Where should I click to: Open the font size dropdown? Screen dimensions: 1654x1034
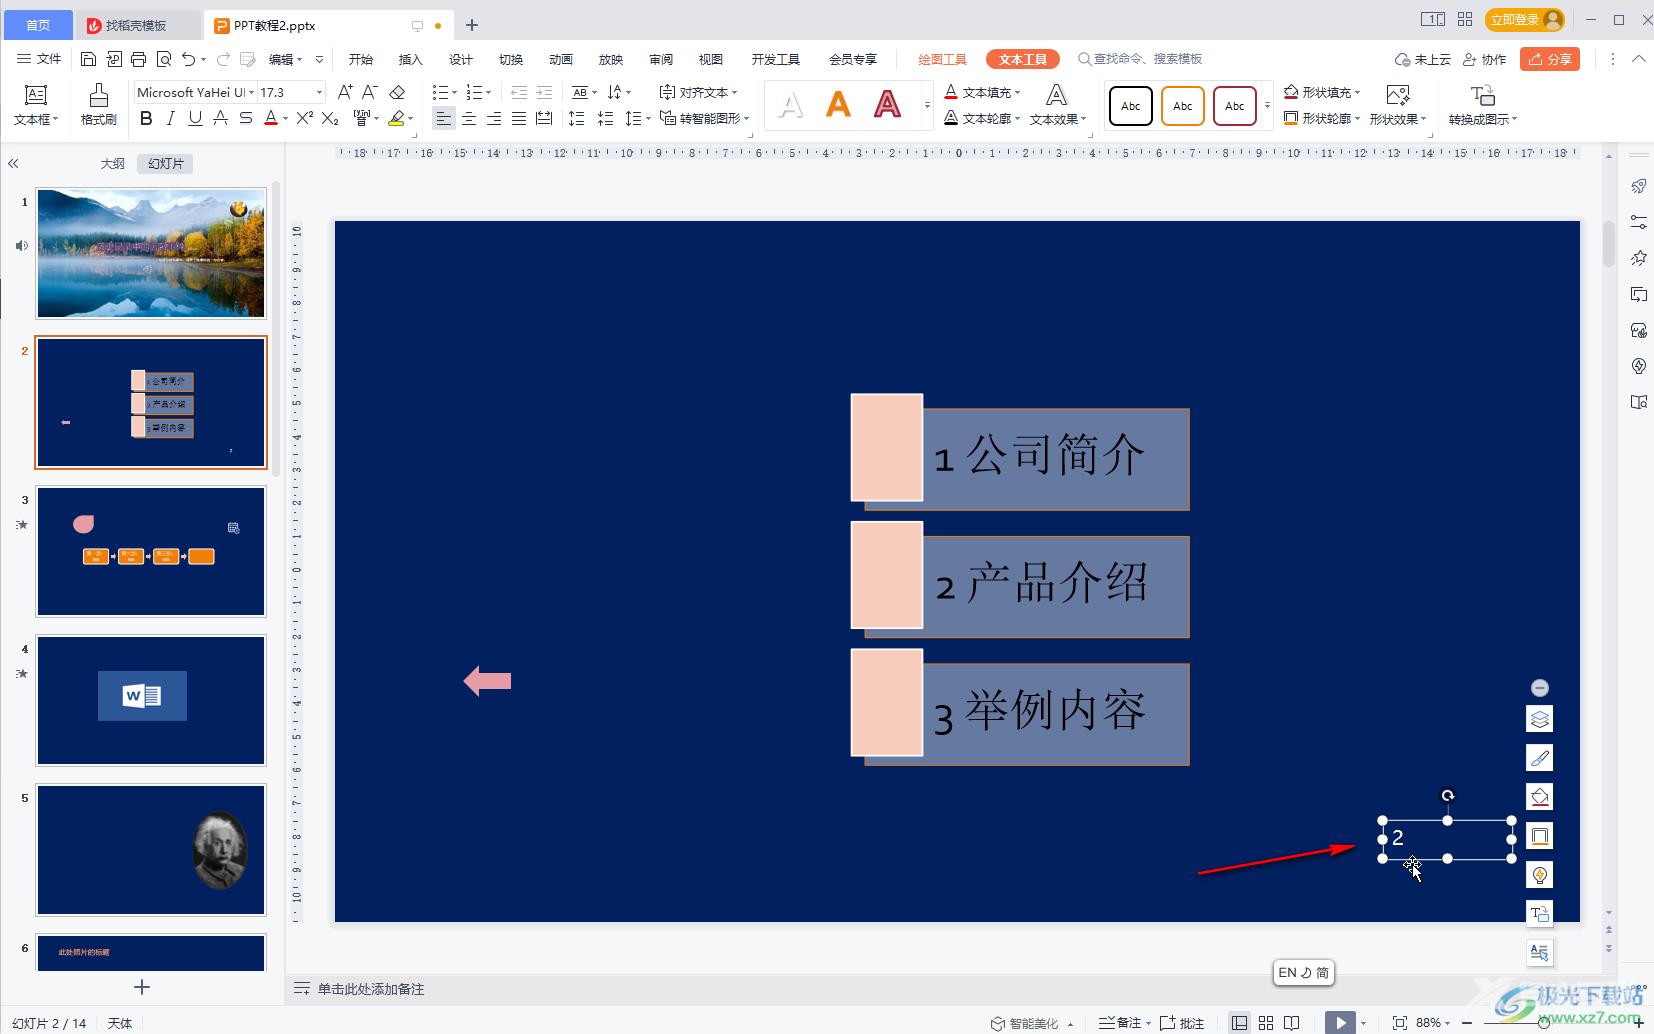tap(320, 92)
